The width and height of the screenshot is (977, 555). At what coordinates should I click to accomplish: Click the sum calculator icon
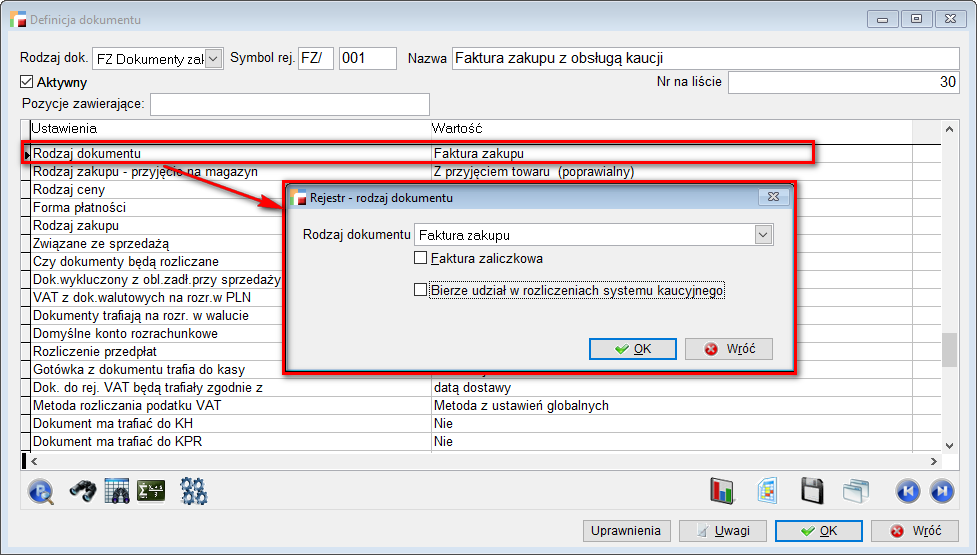coord(151,490)
